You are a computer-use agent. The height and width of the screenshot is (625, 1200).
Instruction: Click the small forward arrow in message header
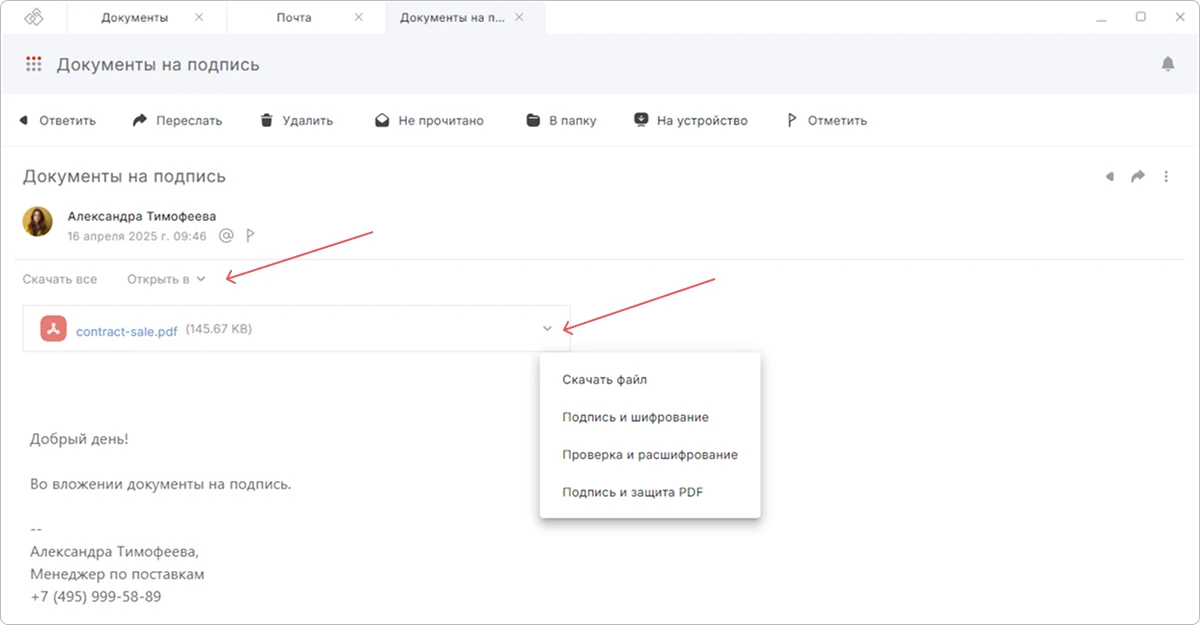[x=1138, y=177]
